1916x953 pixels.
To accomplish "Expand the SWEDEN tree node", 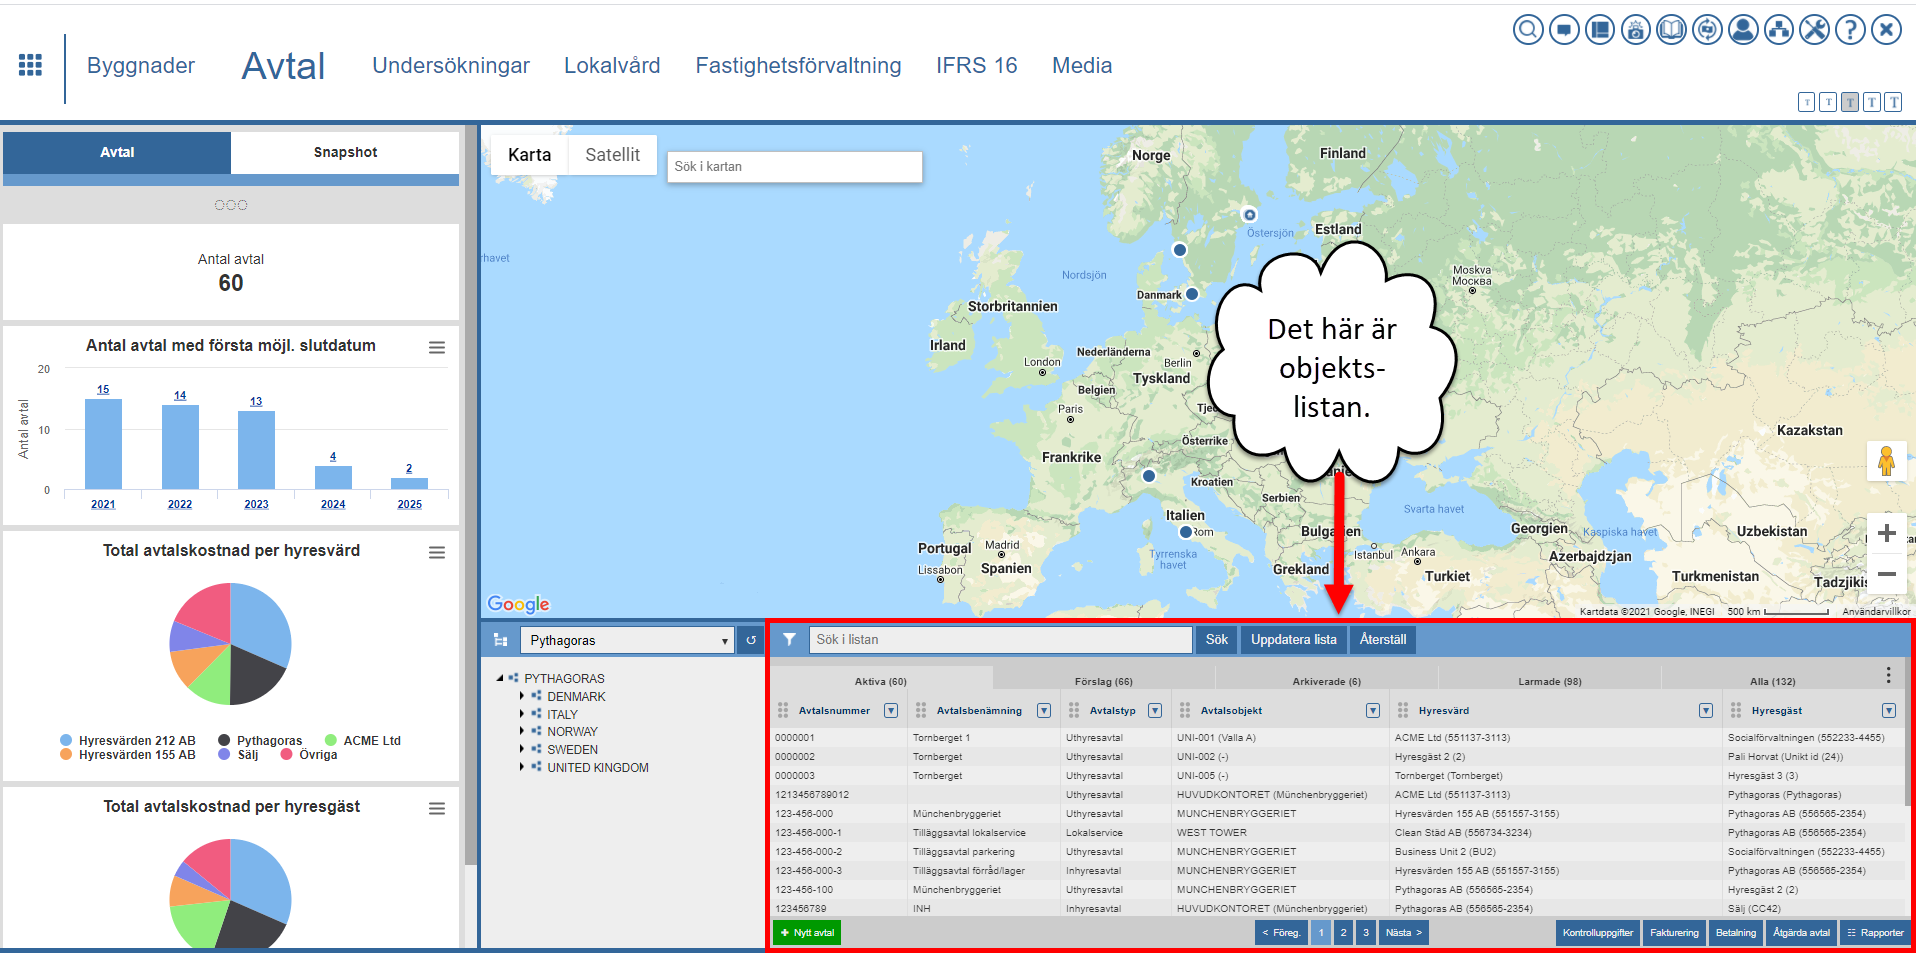I will [522, 750].
